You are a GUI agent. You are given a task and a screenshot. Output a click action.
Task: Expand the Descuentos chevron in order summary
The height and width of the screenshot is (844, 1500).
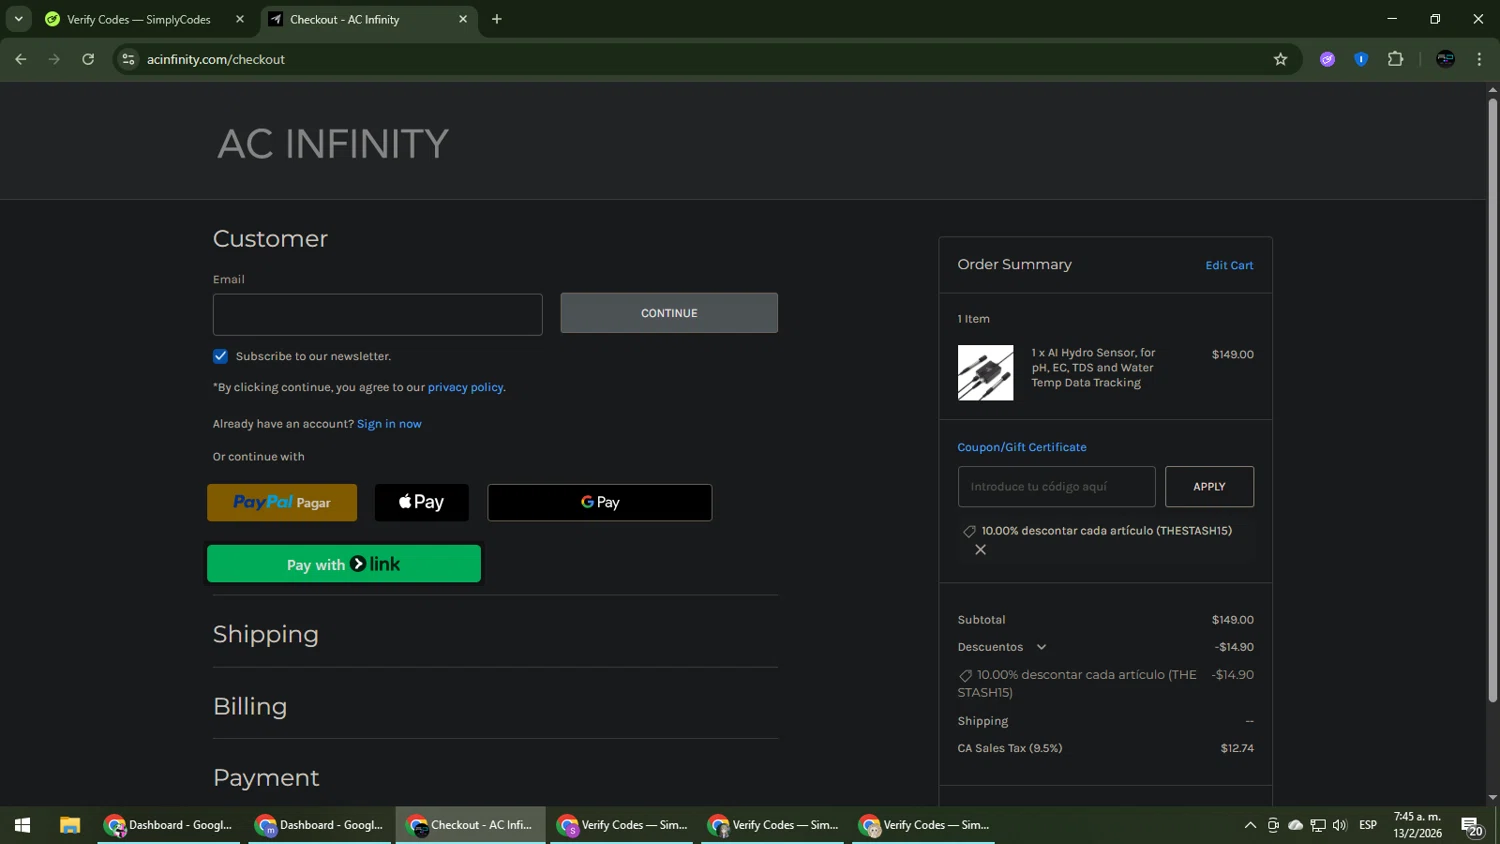(x=1041, y=647)
